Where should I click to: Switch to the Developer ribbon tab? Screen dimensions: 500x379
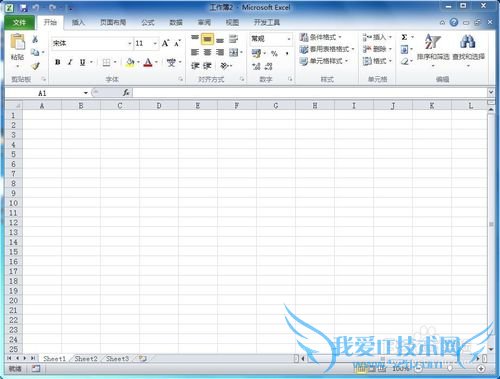(267, 22)
